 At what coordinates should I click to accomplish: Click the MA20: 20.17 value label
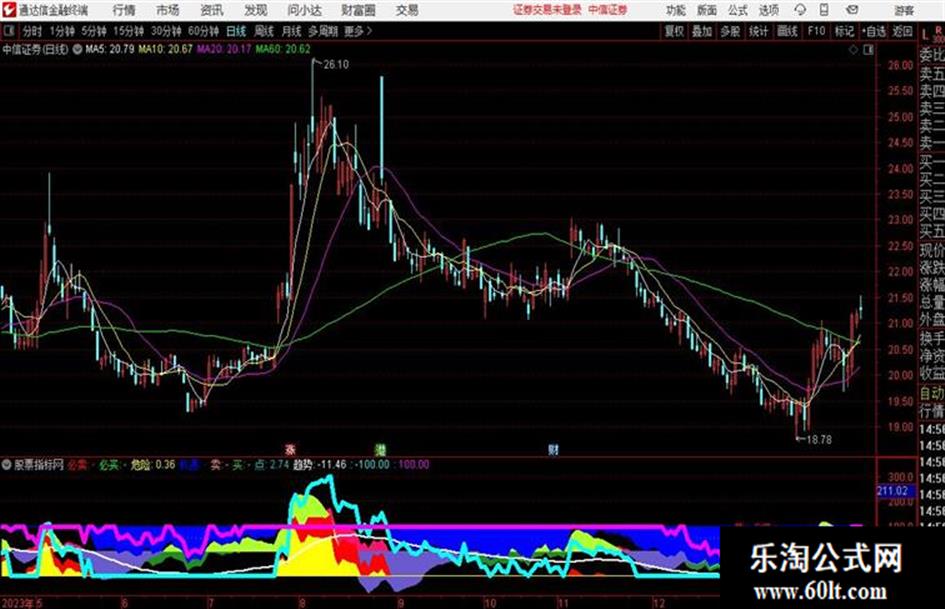pyautogui.click(x=224, y=49)
